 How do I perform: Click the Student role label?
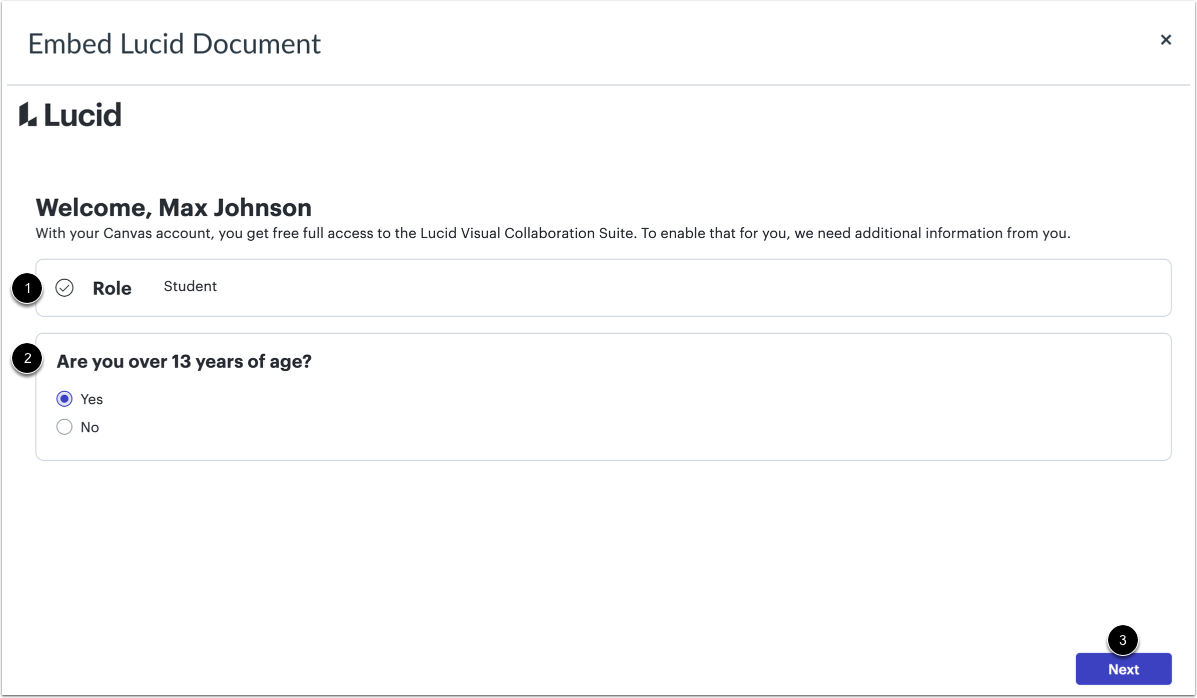coord(189,286)
